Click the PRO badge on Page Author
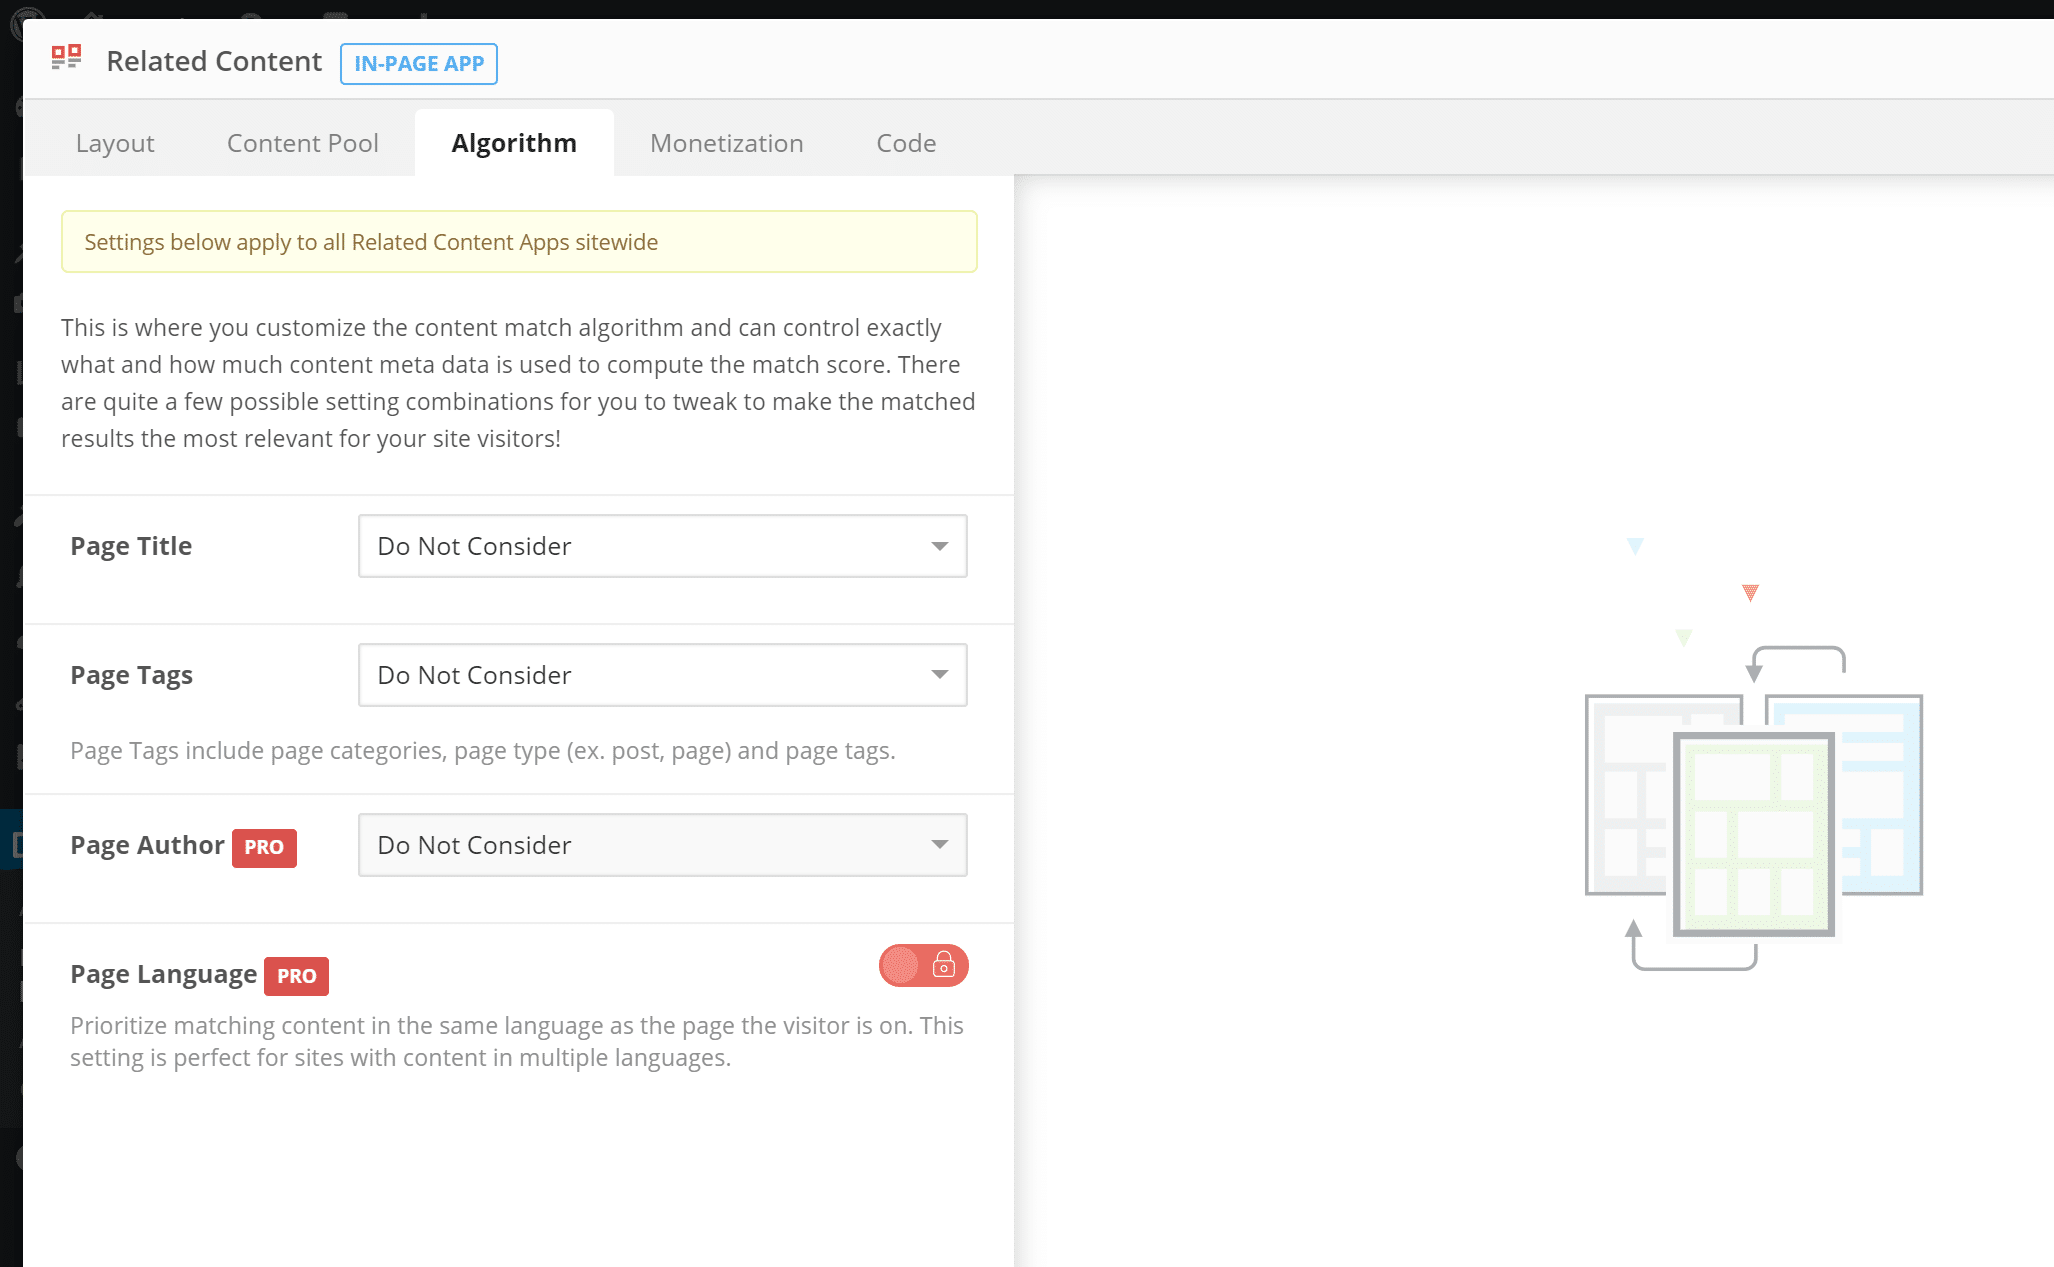Image resolution: width=2054 pixels, height=1267 pixels. [x=261, y=848]
